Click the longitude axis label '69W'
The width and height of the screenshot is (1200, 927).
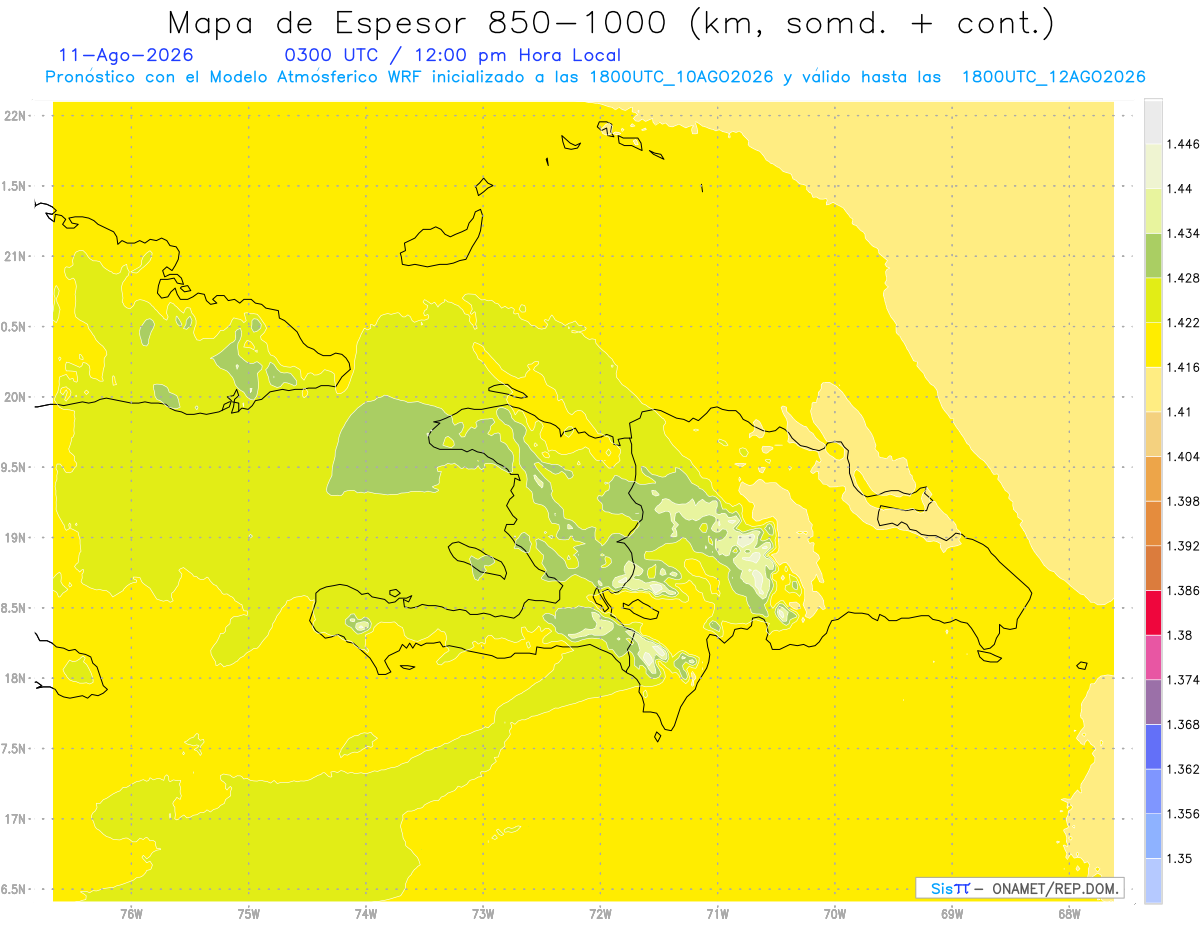[x=952, y=913]
